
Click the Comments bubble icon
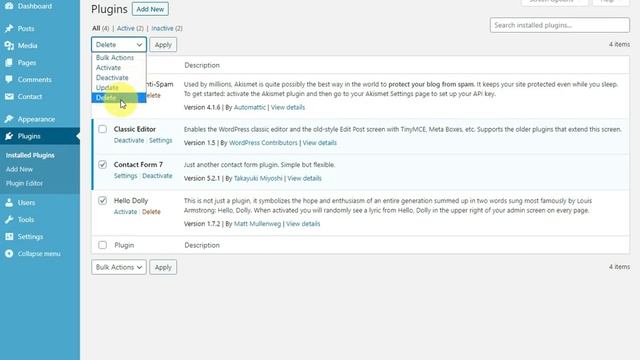tap(9, 80)
